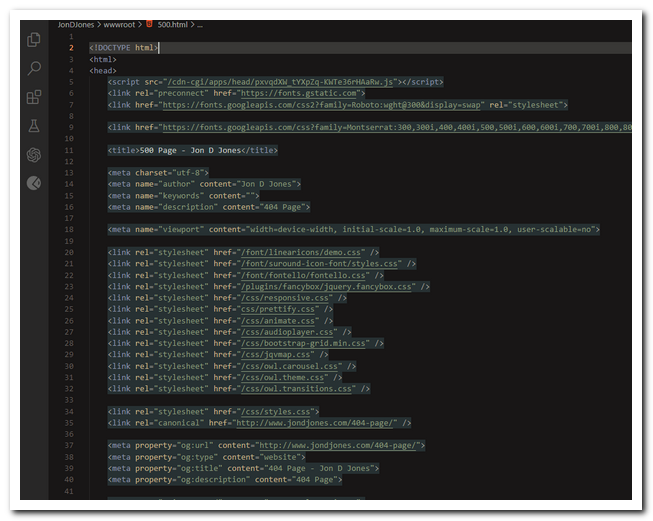Viewport: 653px width, 521px height.
Task: Click line number 11 in gutter
Action: (69, 150)
